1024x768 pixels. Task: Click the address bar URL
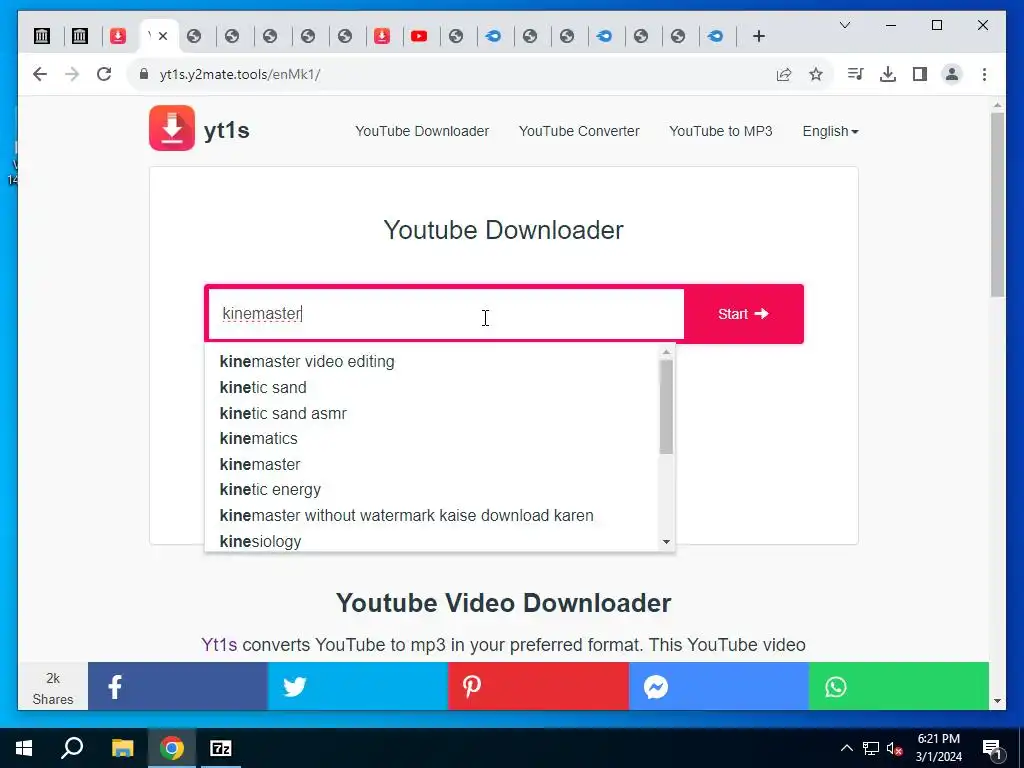[x=240, y=74]
